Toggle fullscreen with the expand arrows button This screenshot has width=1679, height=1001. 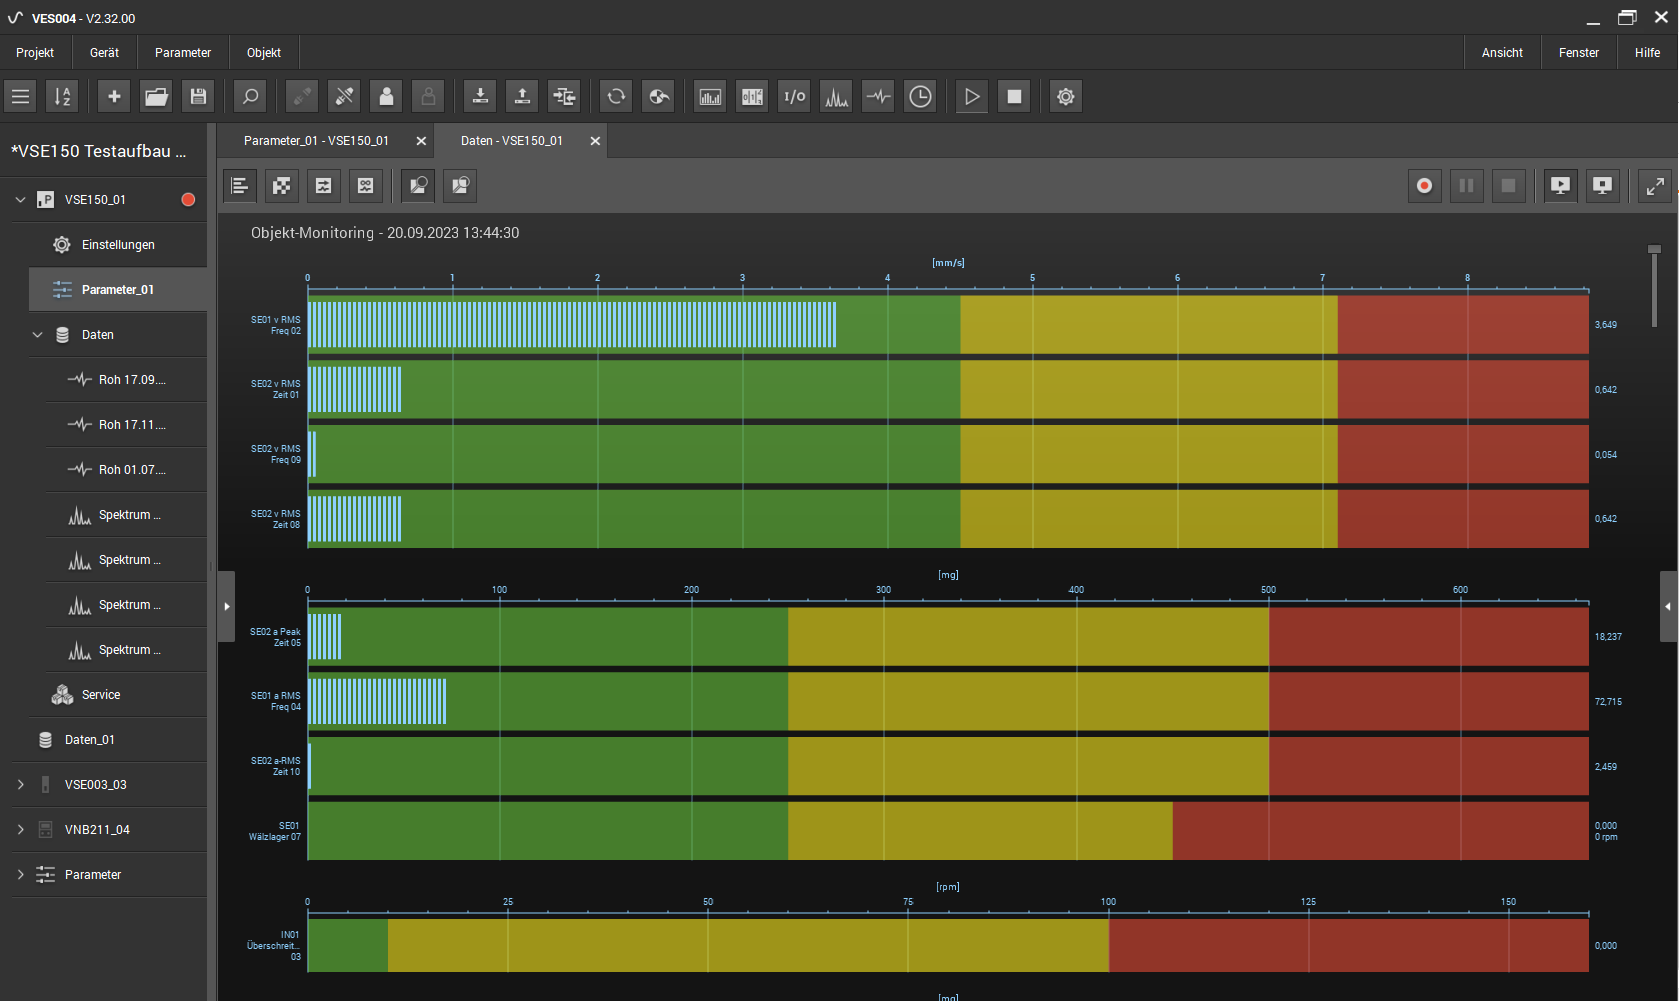coord(1655,186)
